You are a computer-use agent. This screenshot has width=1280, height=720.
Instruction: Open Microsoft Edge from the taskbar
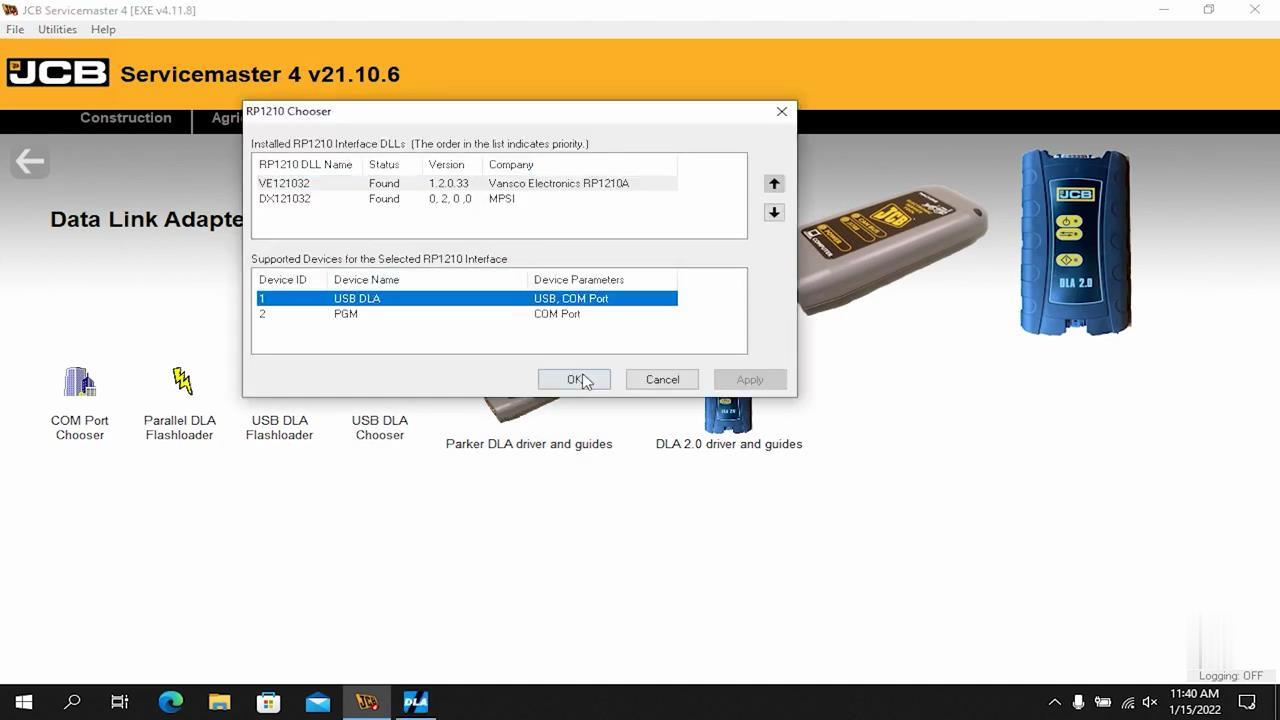[x=170, y=702]
